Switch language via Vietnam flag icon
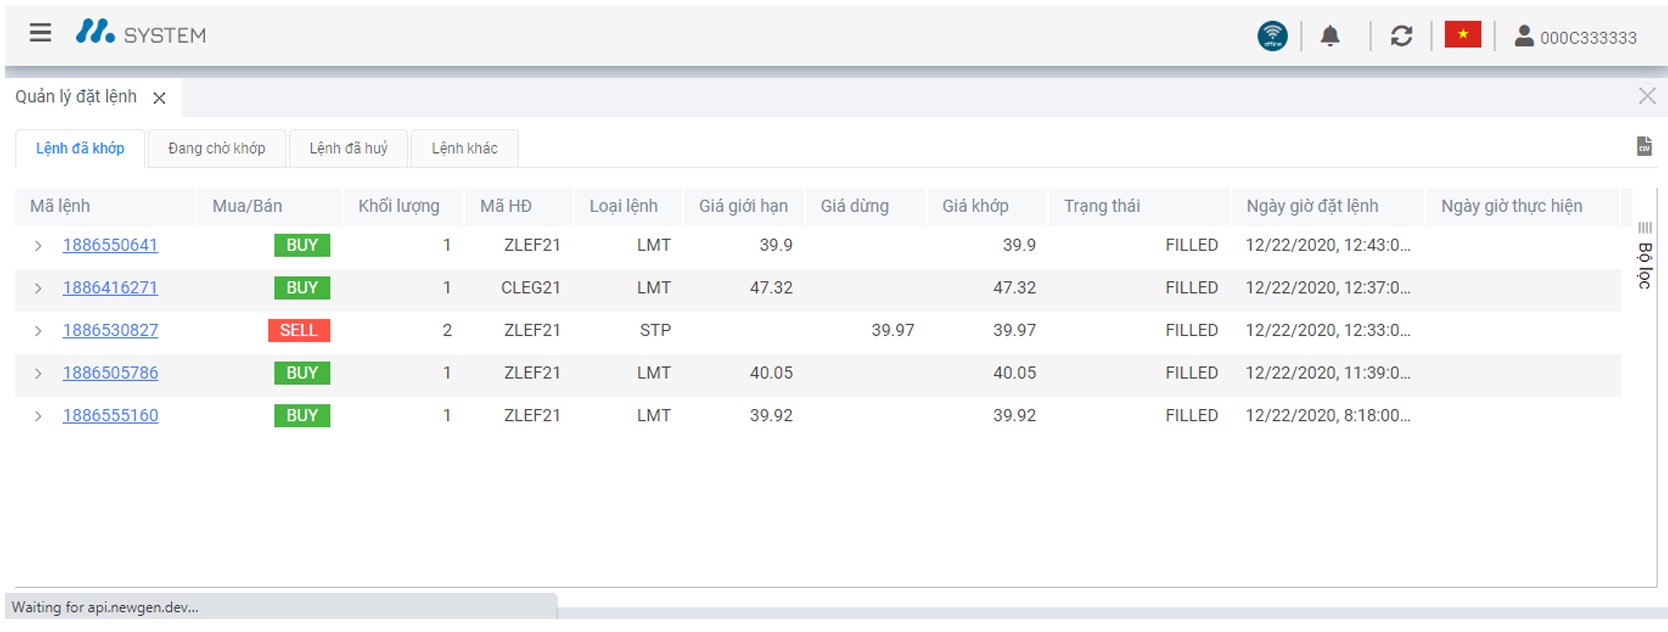This screenshot has height=632, width=1668. point(1462,35)
